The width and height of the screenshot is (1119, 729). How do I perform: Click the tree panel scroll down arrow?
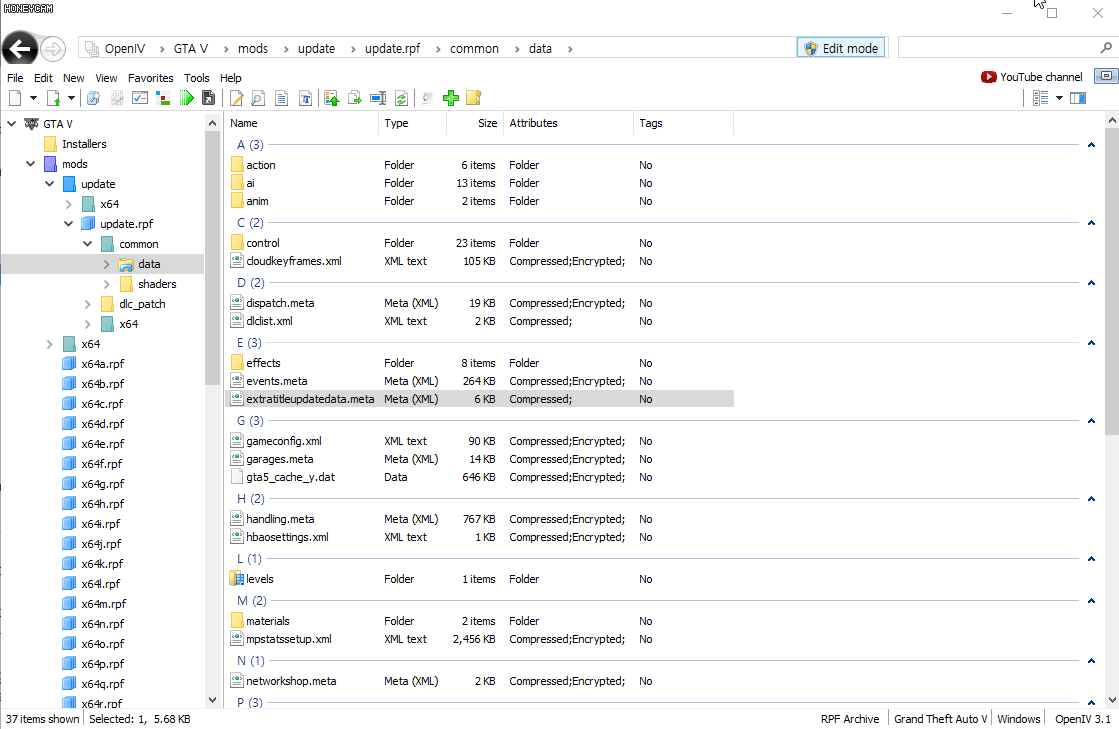point(212,700)
